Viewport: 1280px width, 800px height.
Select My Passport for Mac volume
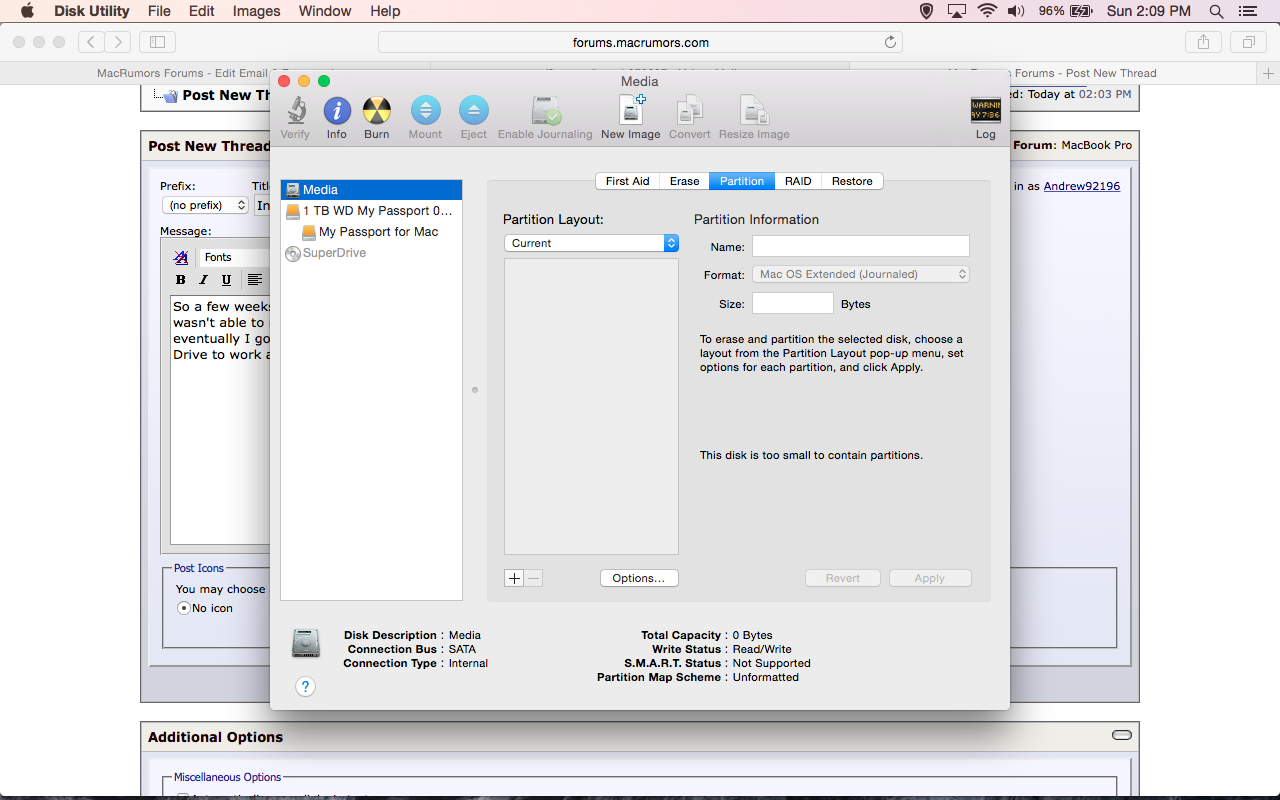tap(371, 232)
